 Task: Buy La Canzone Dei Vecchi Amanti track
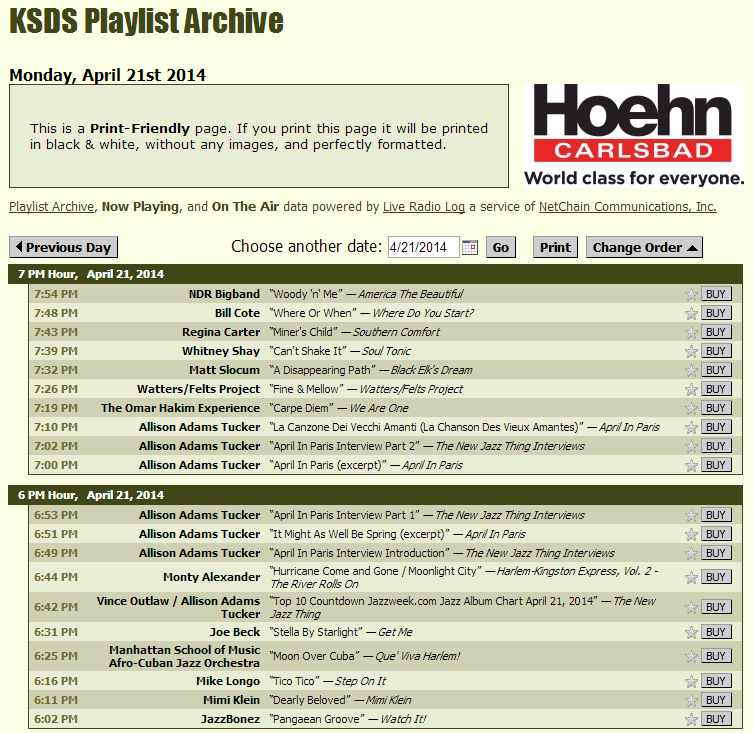pyautogui.click(x=716, y=427)
